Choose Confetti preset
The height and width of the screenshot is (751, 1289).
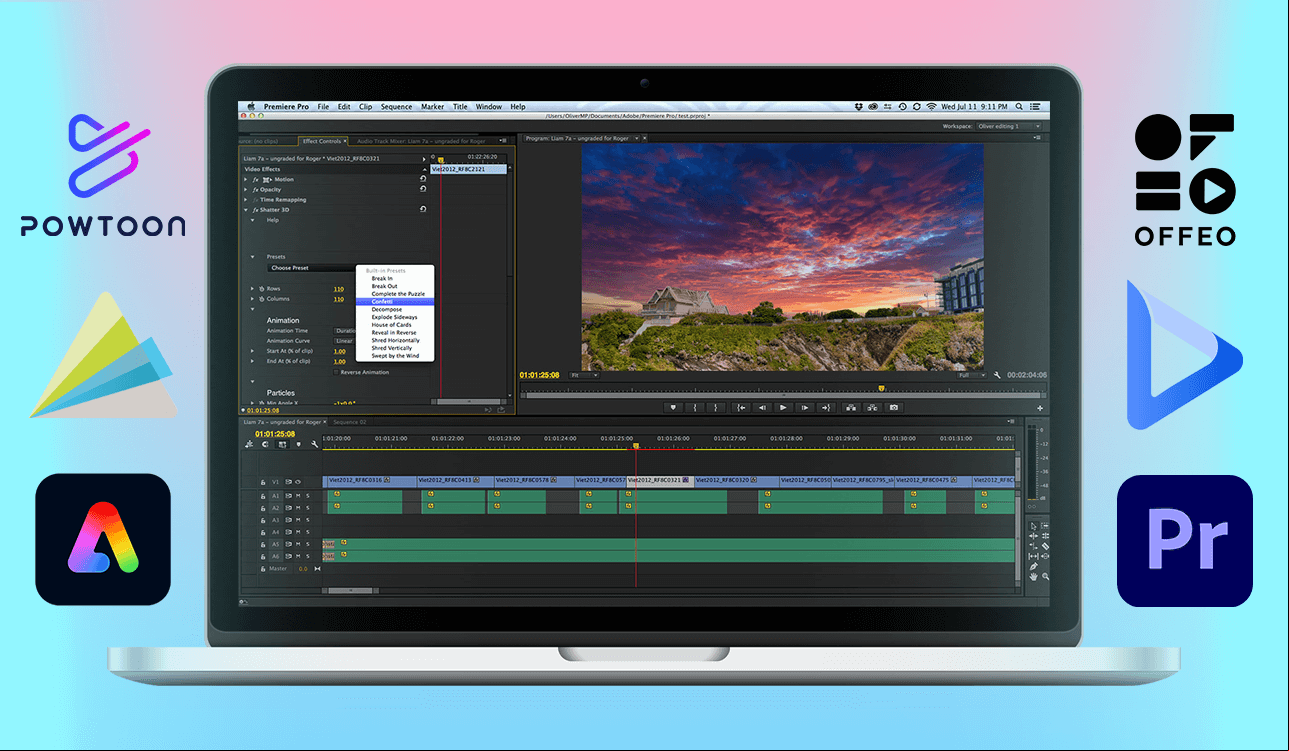[x=395, y=301]
